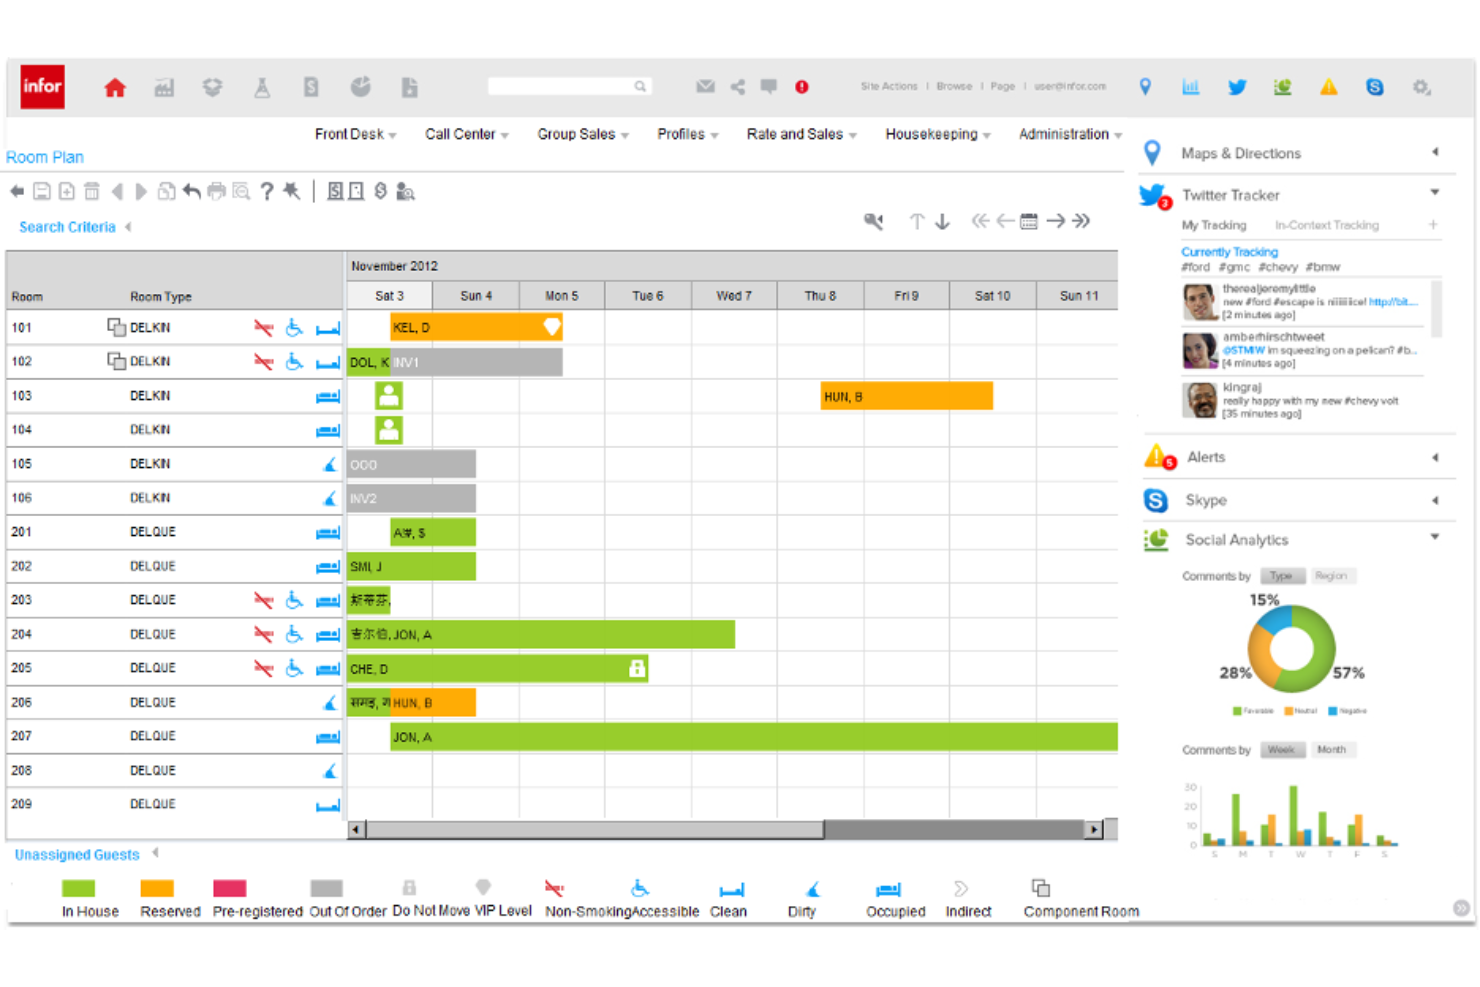Collapse the Search Criteria section
The image size is (1480, 987).
pyautogui.click(x=128, y=227)
